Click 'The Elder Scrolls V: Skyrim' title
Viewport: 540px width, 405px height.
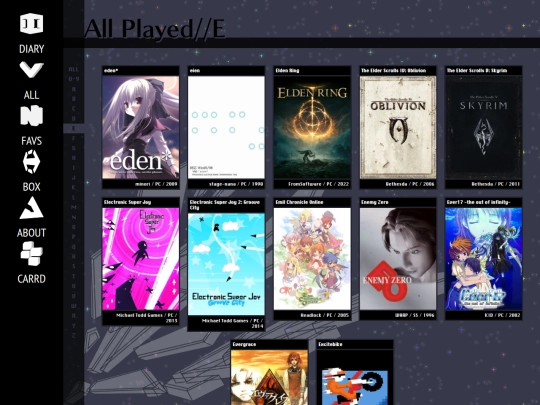tap(477, 71)
